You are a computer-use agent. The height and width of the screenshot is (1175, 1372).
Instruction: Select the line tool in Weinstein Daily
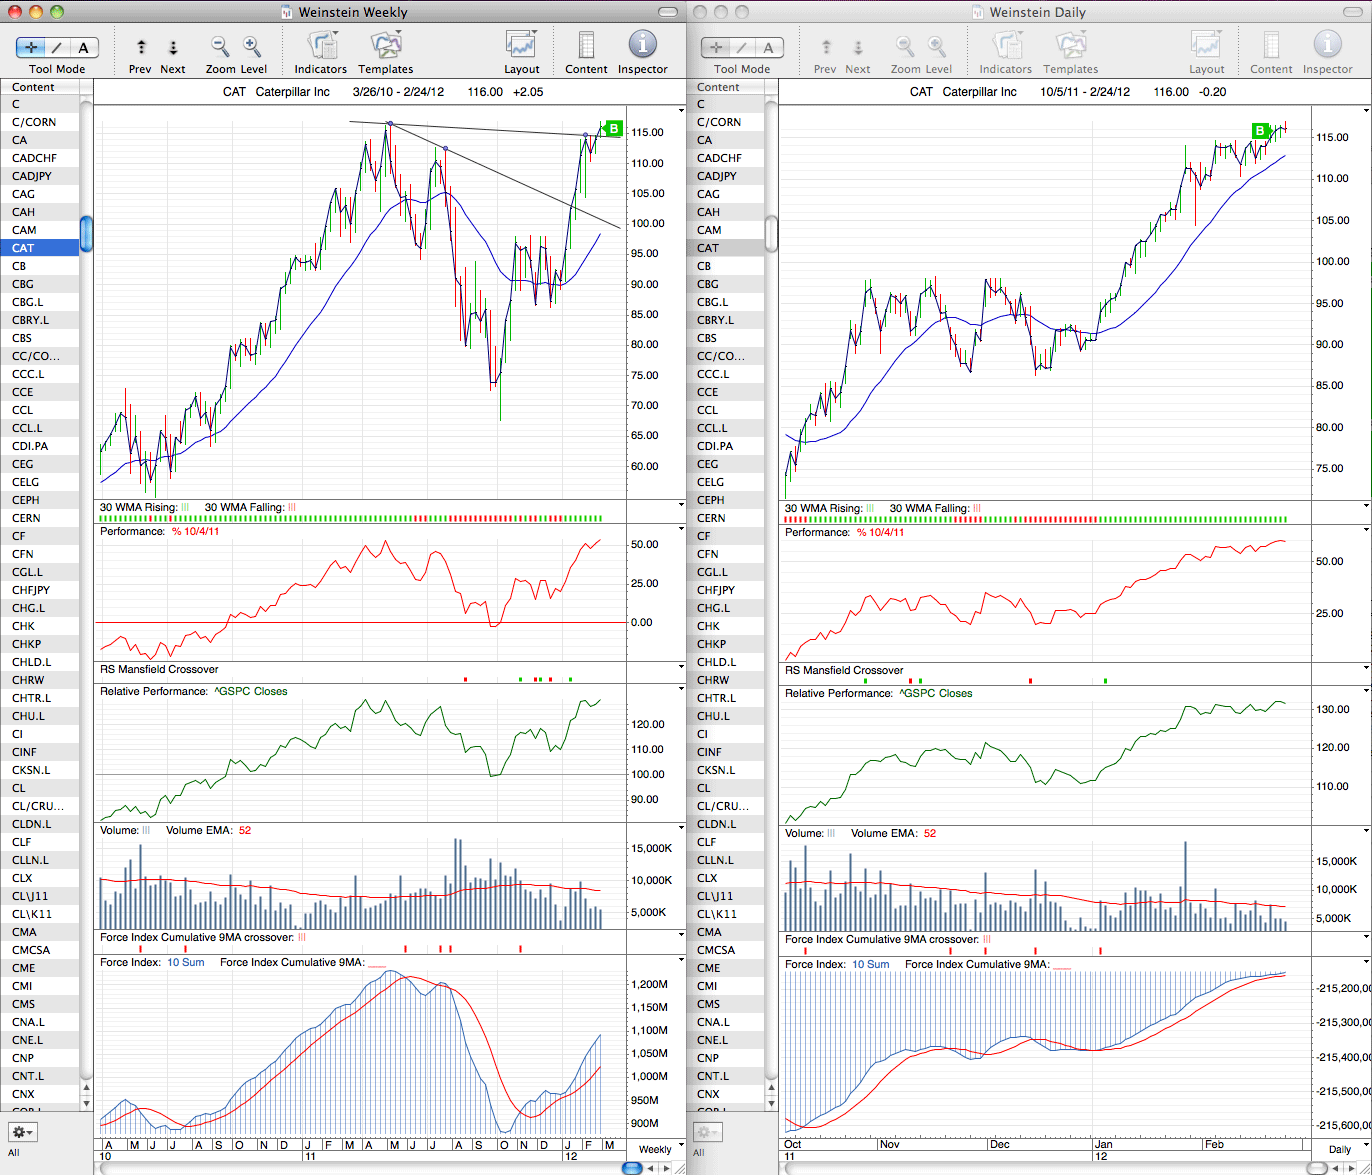[742, 47]
